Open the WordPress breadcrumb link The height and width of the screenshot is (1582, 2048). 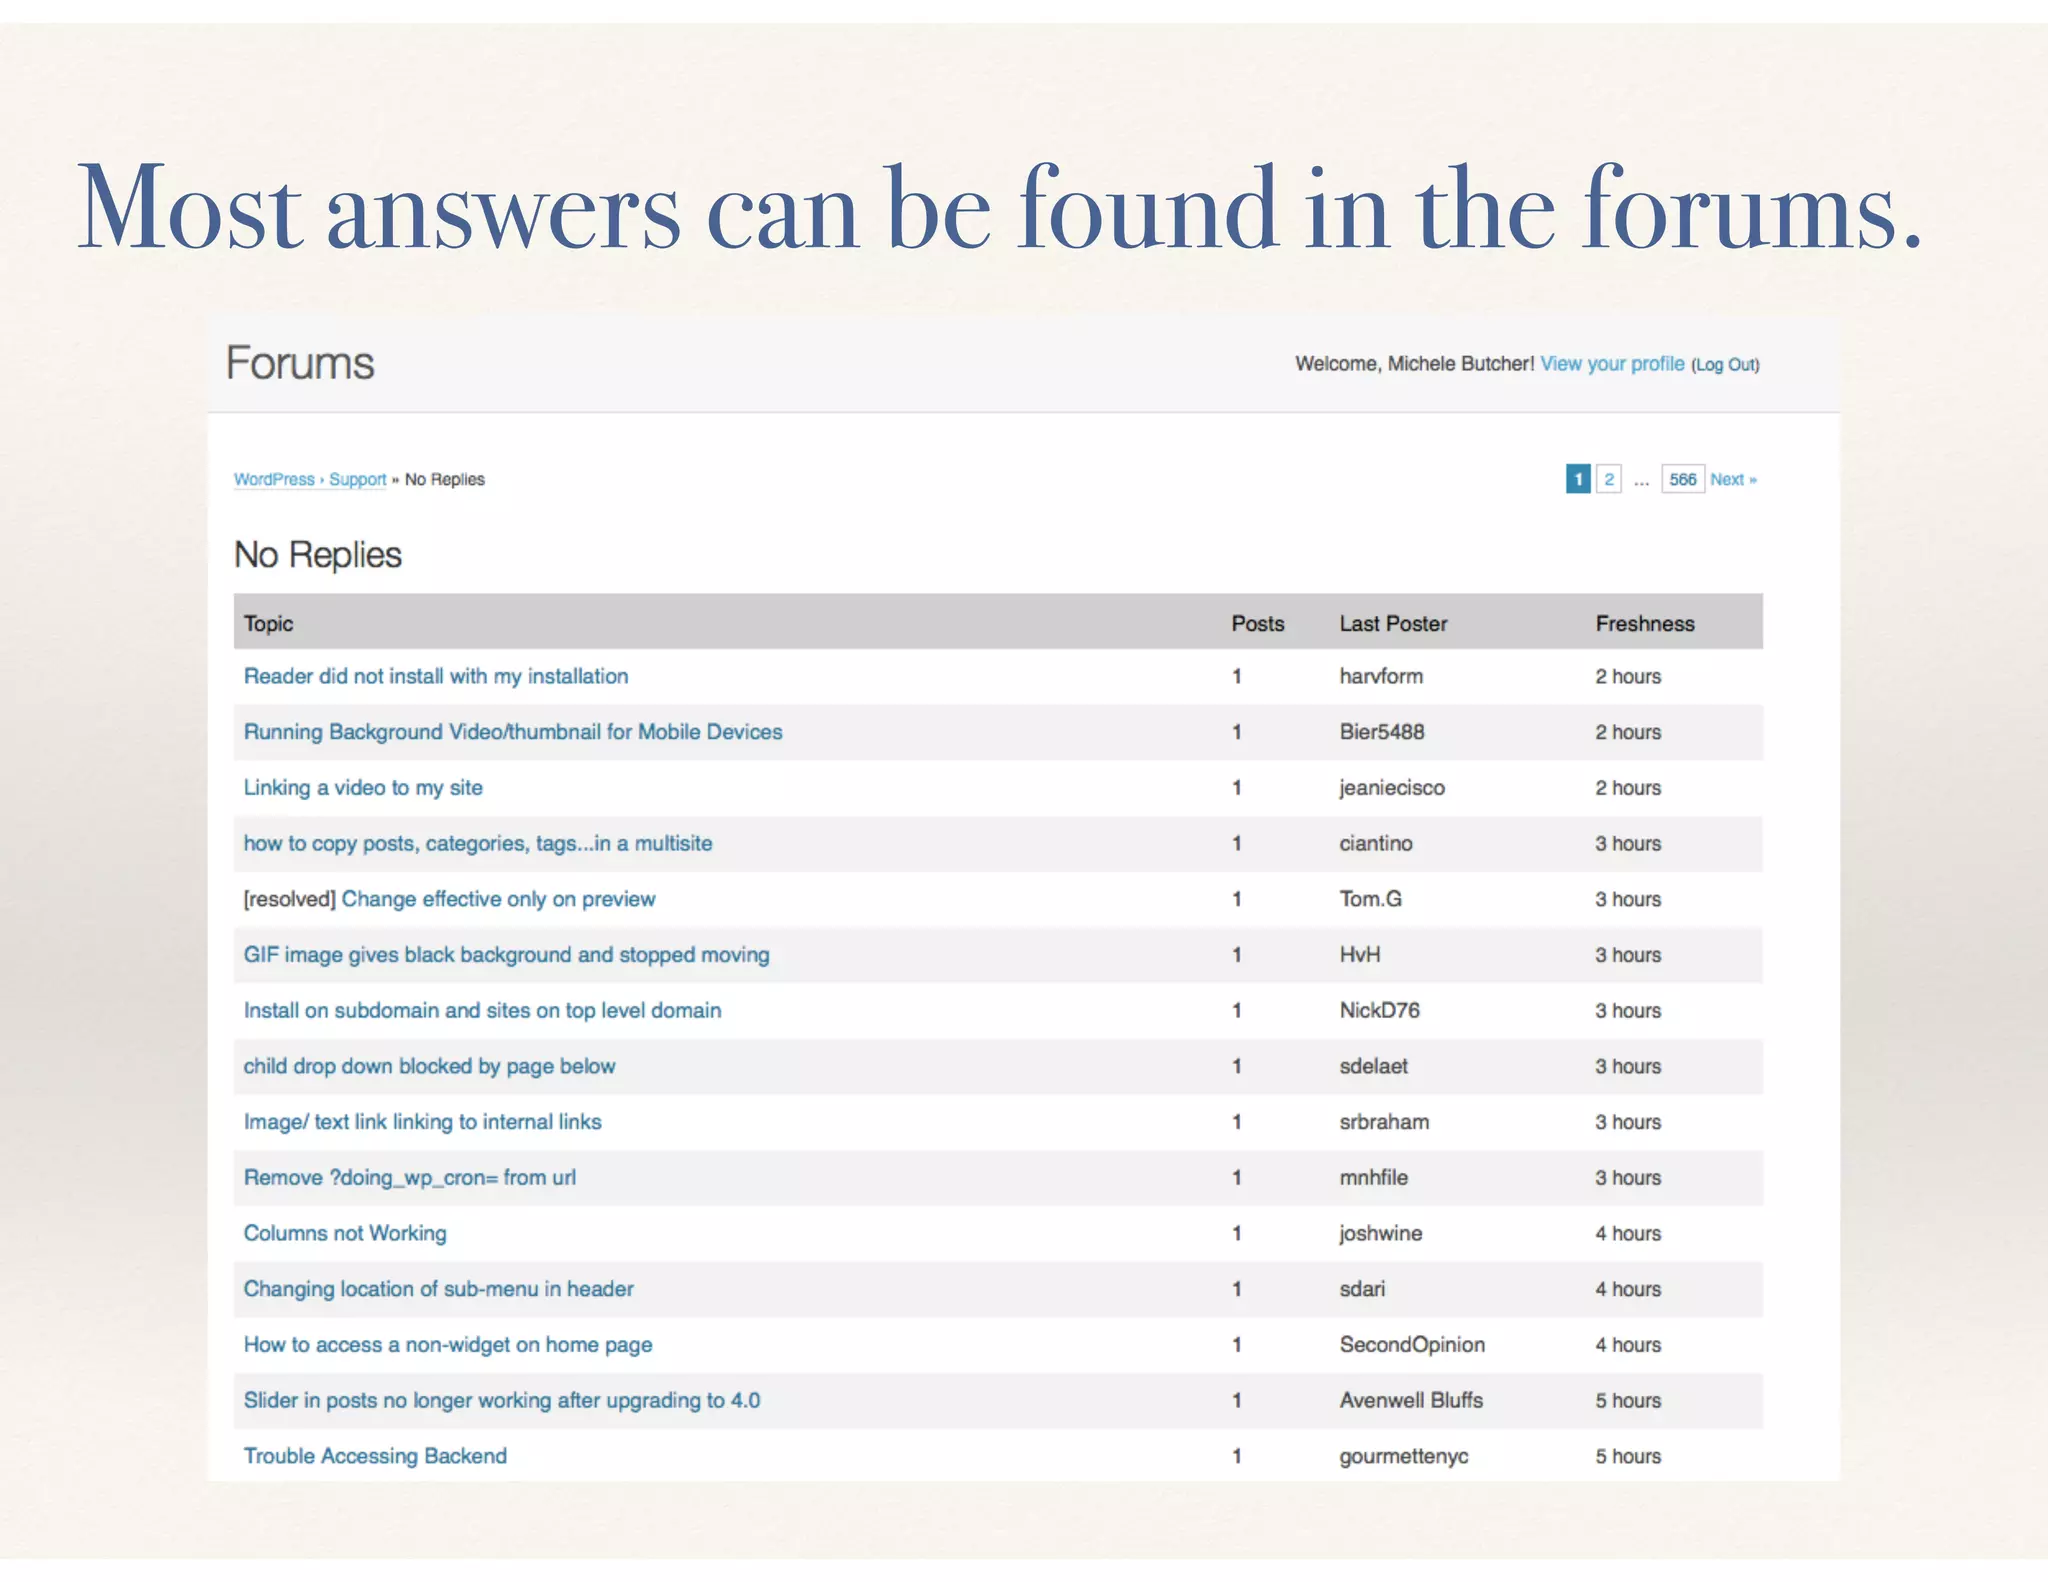274,479
